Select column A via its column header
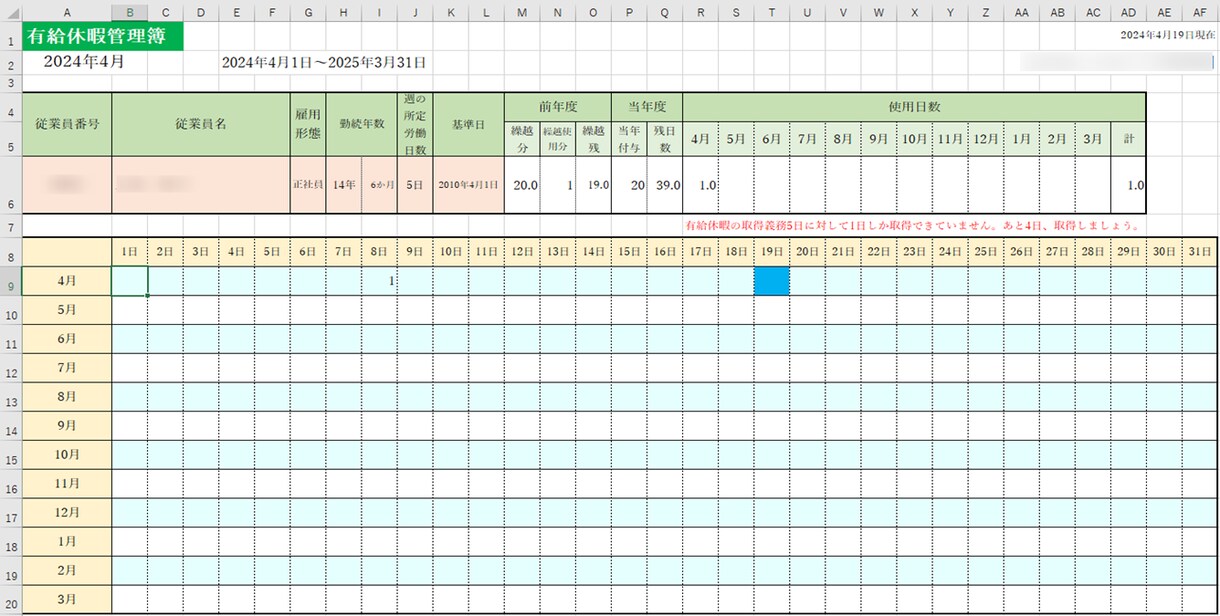This screenshot has height=616, width=1220. (x=67, y=11)
